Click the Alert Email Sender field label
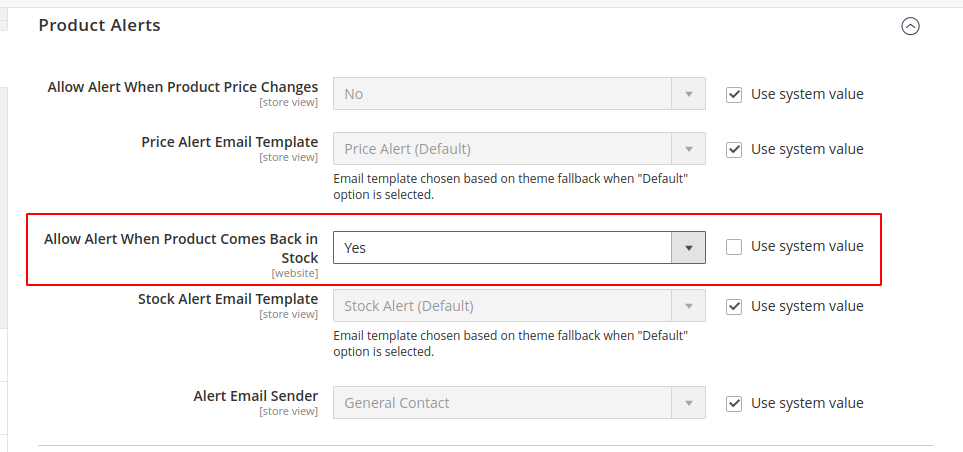 pyautogui.click(x=255, y=396)
